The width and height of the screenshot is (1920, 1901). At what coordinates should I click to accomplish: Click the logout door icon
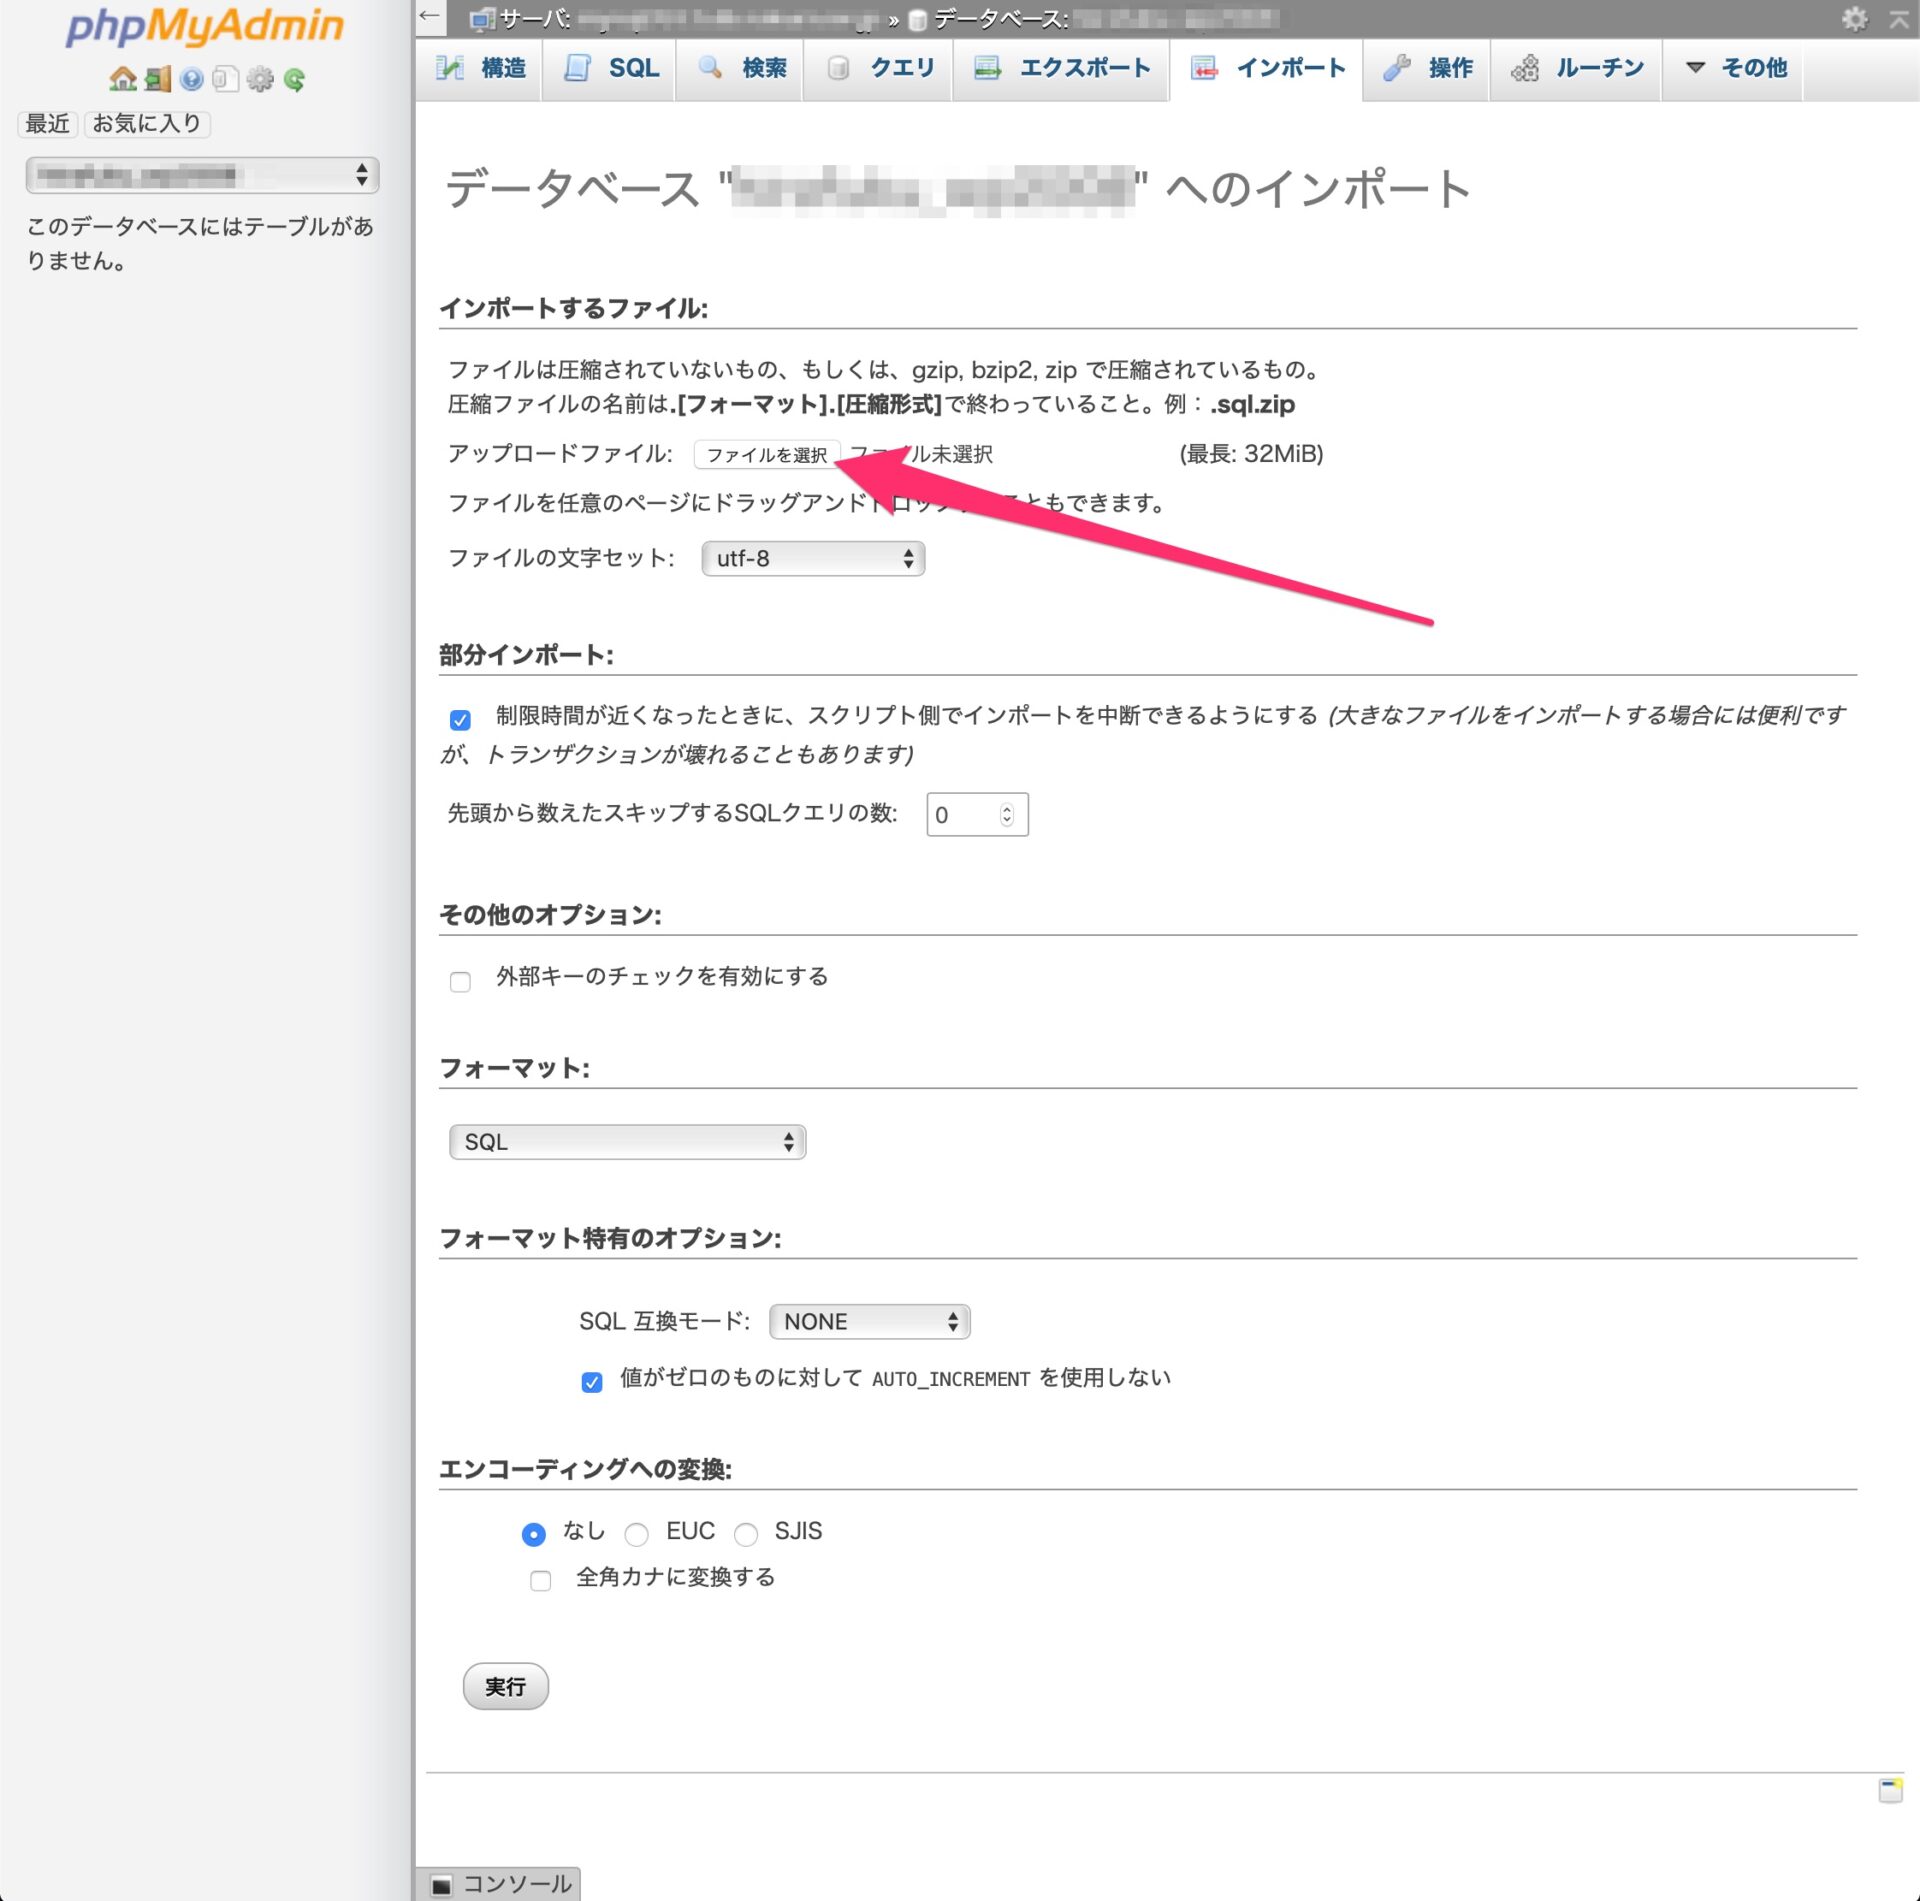click(x=158, y=79)
